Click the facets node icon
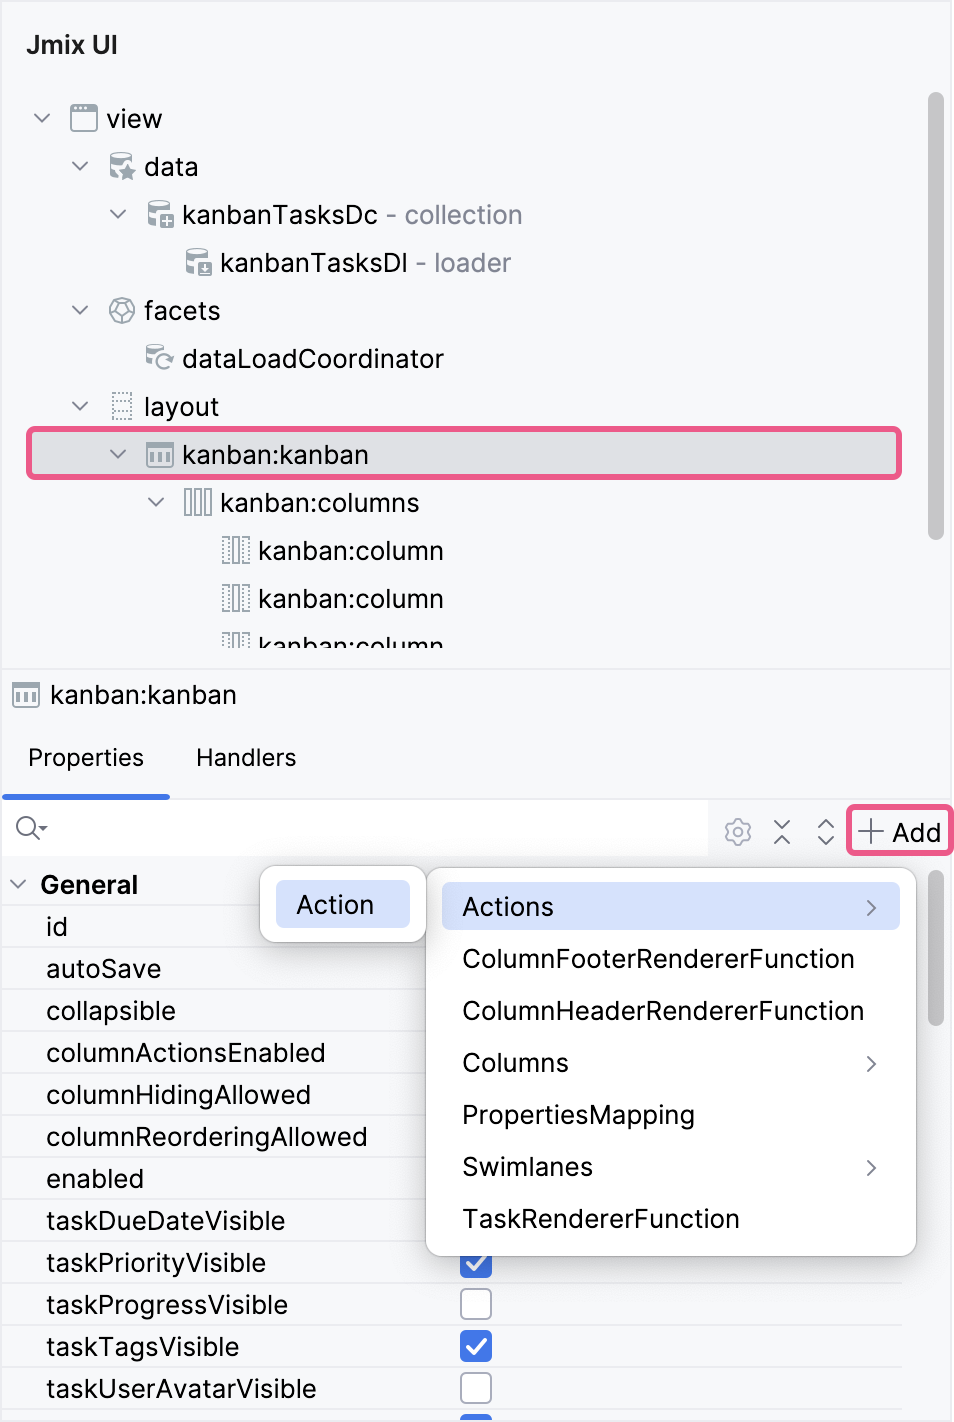954x1422 pixels. click(121, 310)
